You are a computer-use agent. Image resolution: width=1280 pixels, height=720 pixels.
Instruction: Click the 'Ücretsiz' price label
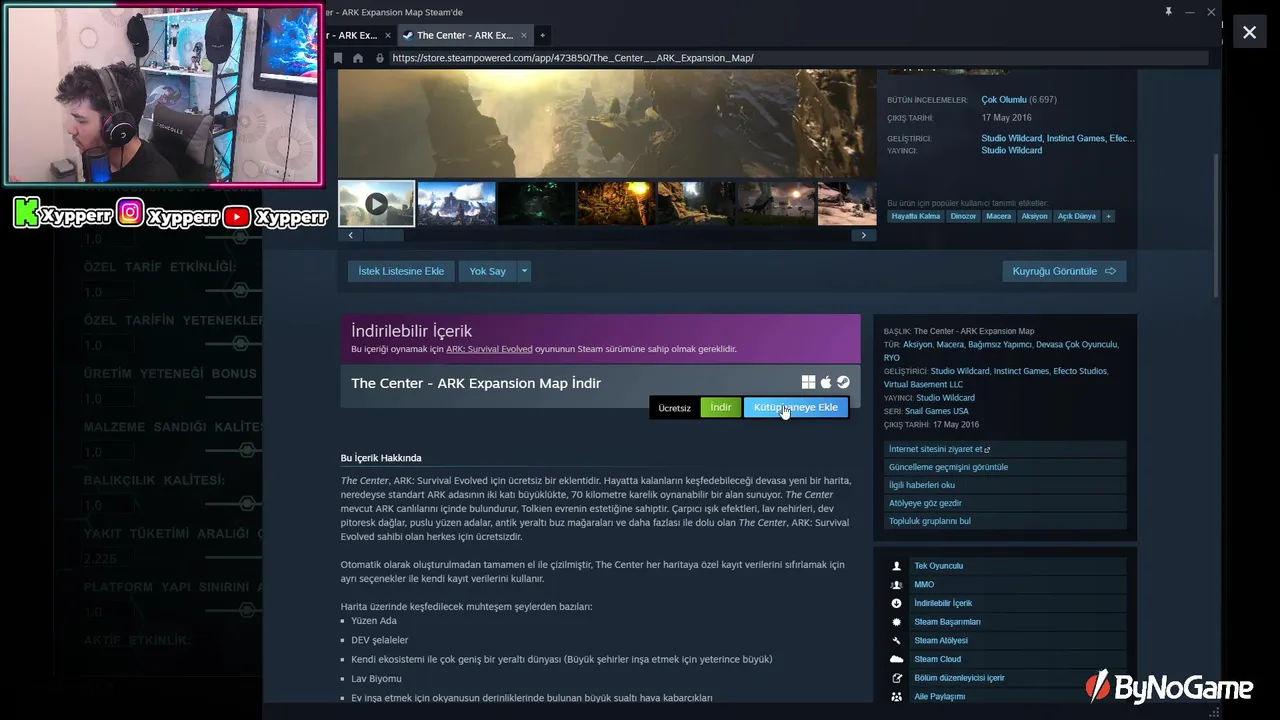[674, 408]
